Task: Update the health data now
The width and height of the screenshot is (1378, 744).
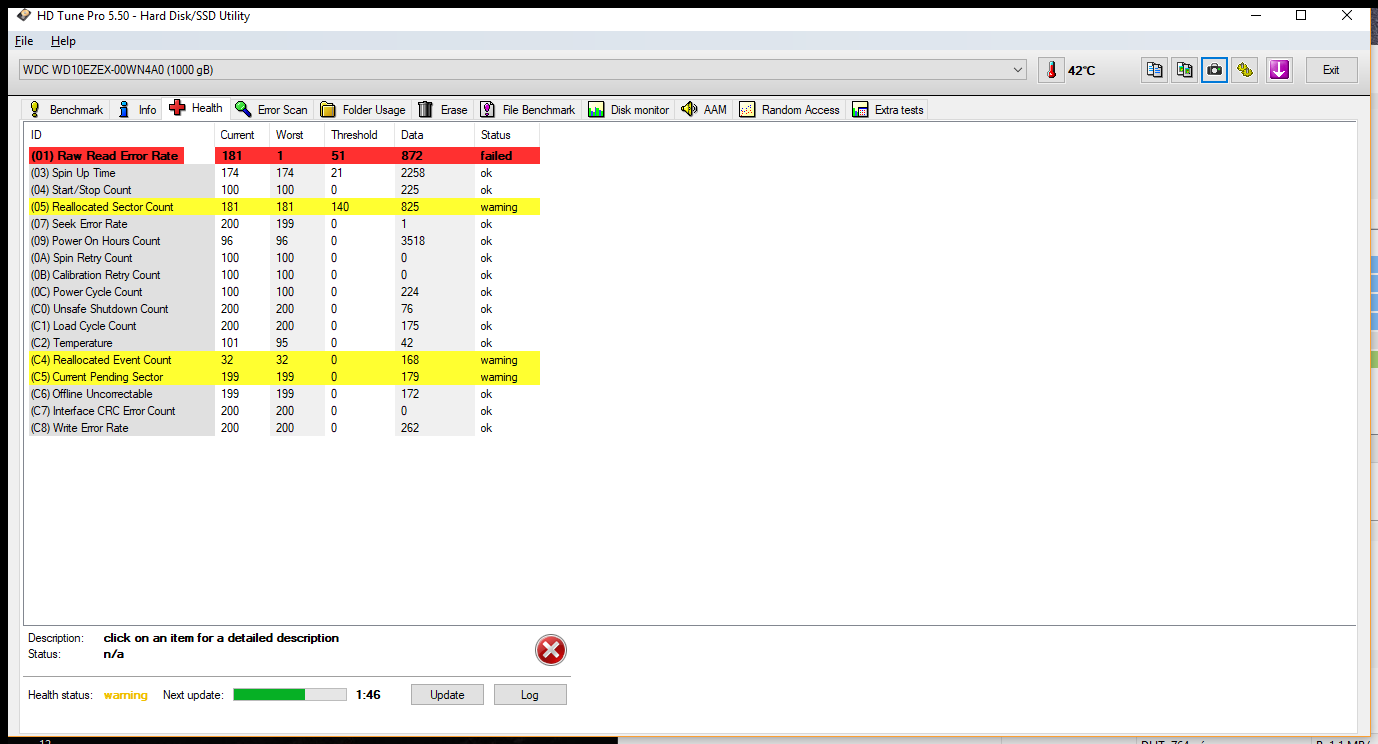Action: (447, 695)
